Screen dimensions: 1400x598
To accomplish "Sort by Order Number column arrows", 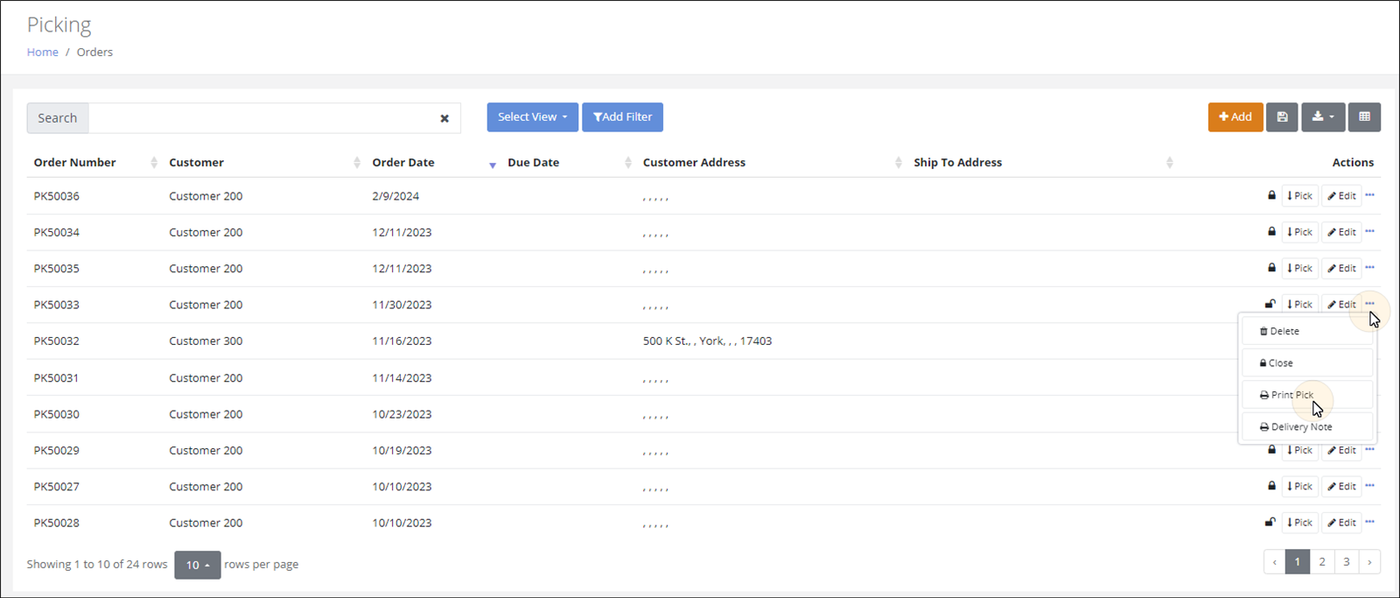I will pos(154,163).
